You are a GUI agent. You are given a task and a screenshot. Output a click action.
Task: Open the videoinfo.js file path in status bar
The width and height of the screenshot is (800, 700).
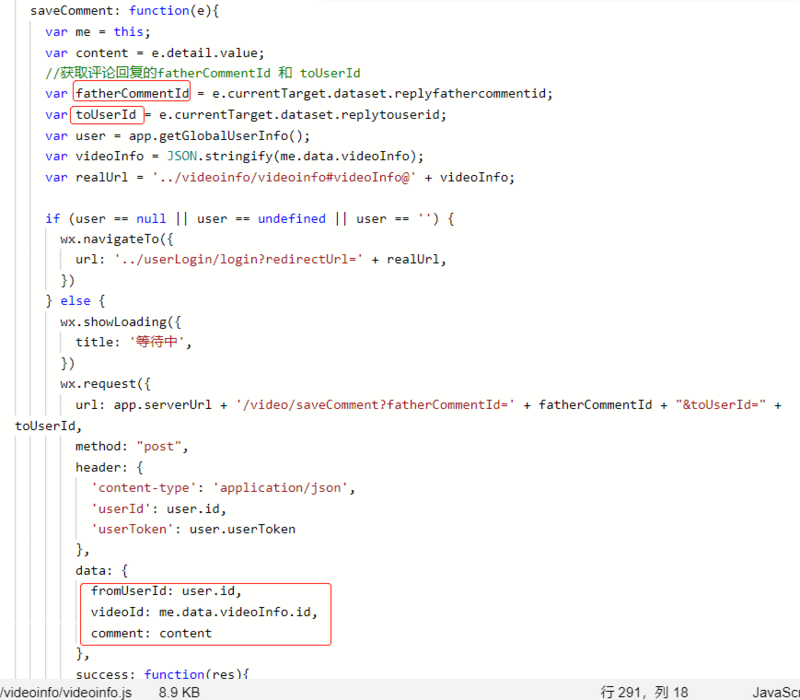[x=60, y=691]
